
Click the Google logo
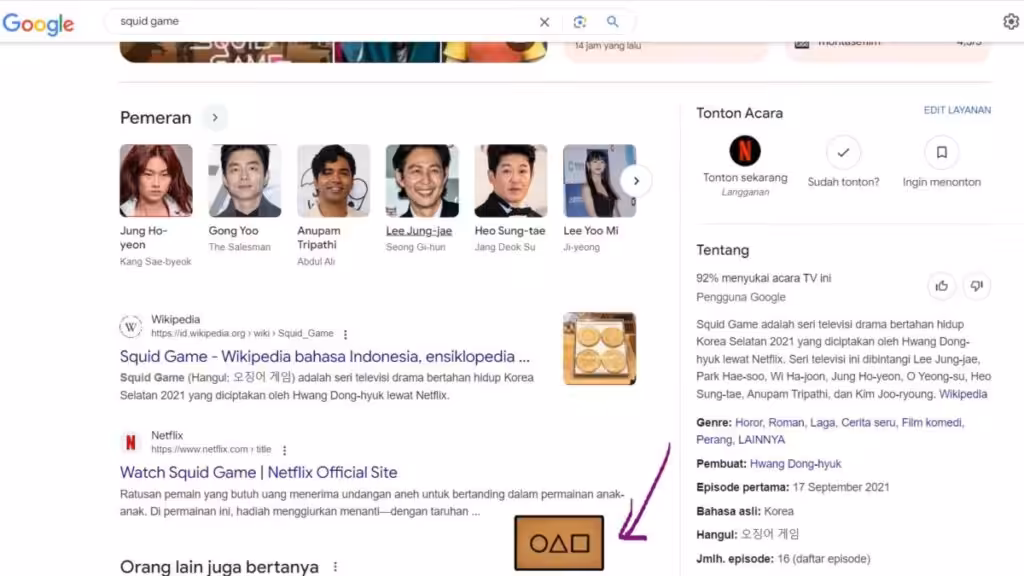38,24
